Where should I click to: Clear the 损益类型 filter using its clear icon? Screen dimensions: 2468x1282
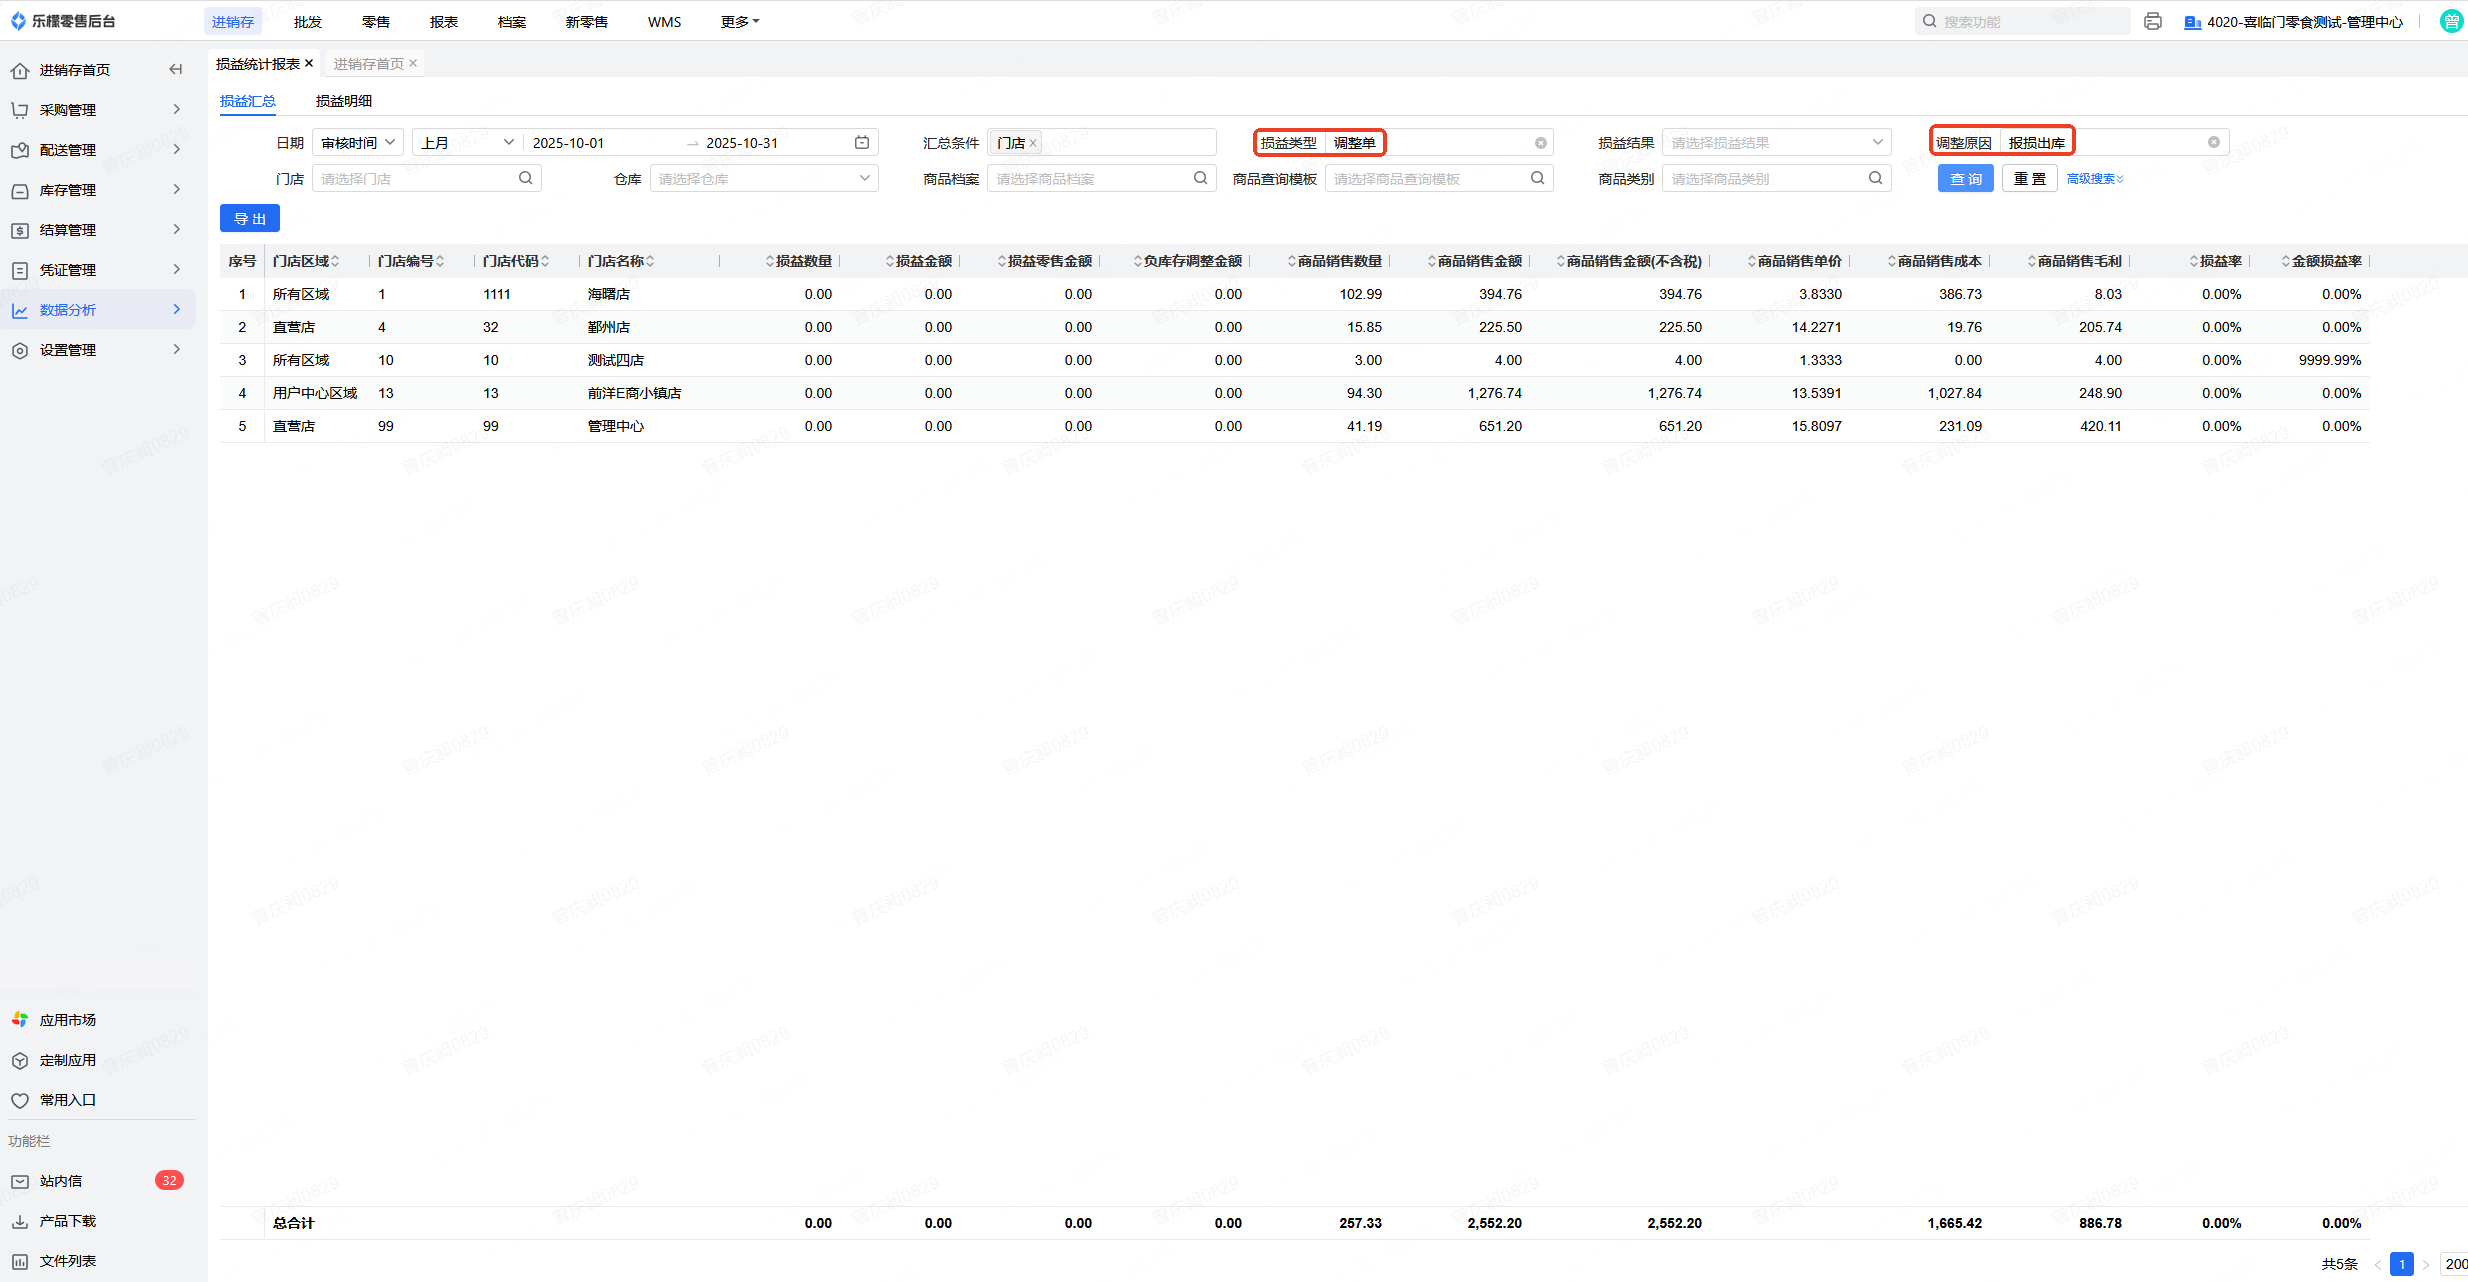coord(1541,143)
